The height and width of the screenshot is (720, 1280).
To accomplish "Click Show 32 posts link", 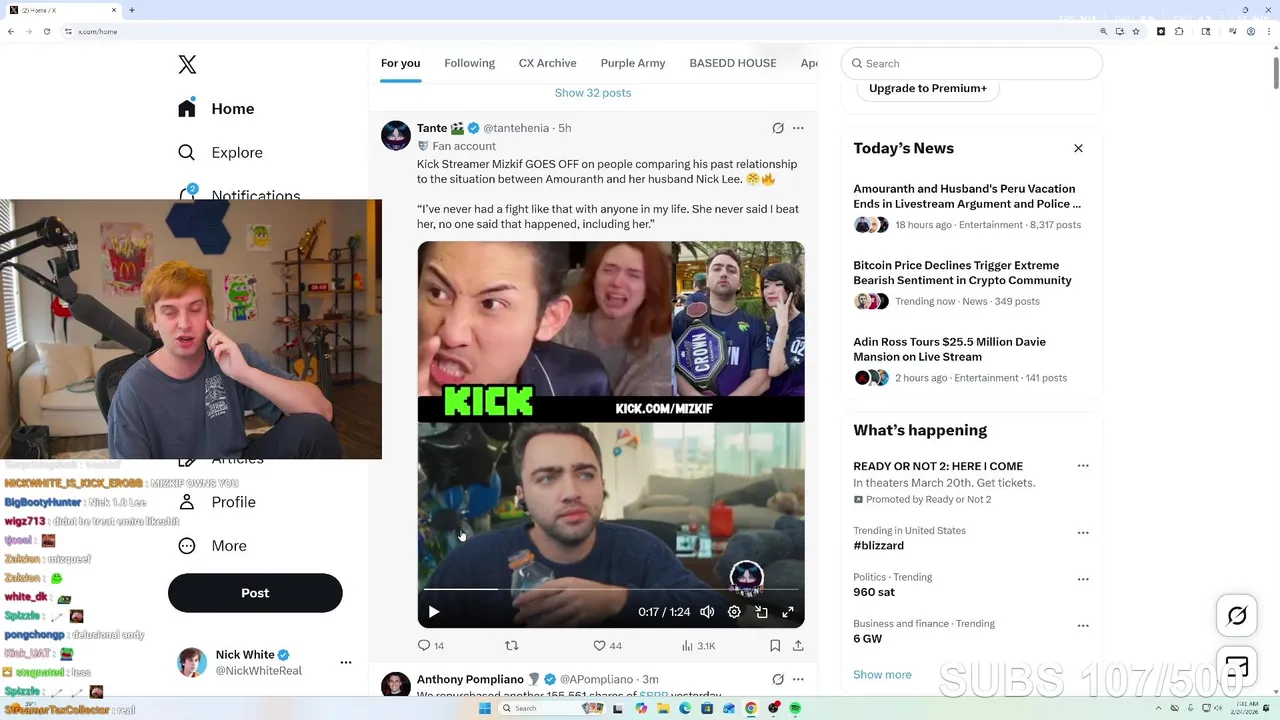I will [x=593, y=93].
